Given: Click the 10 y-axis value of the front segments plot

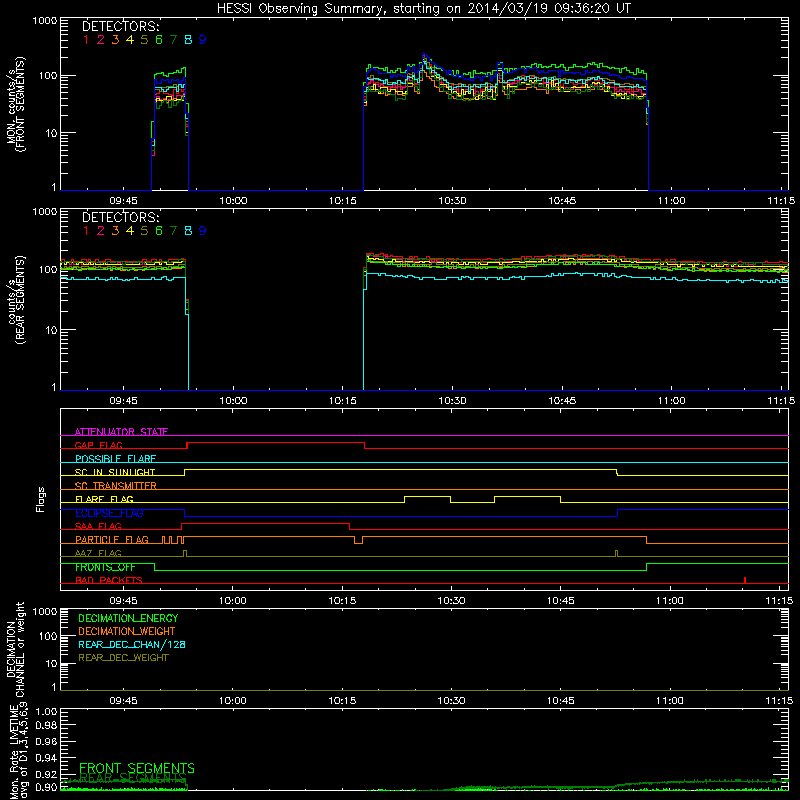Looking at the screenshot, I should pos(52,133).
